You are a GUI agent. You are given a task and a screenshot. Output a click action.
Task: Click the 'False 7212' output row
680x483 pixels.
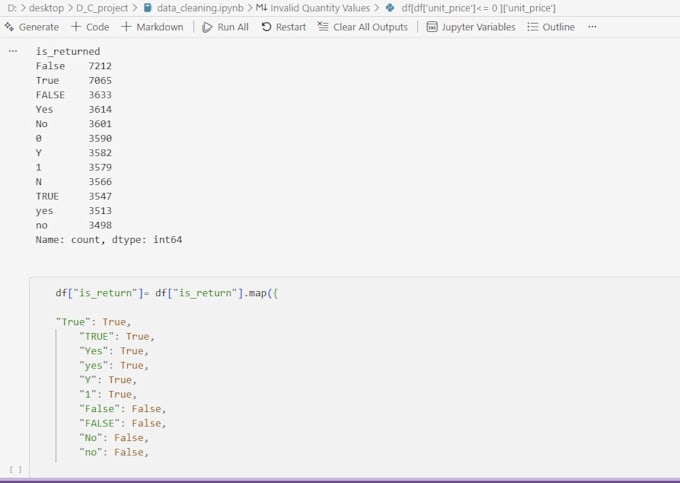pyautogui.click(x=74, y=66)
